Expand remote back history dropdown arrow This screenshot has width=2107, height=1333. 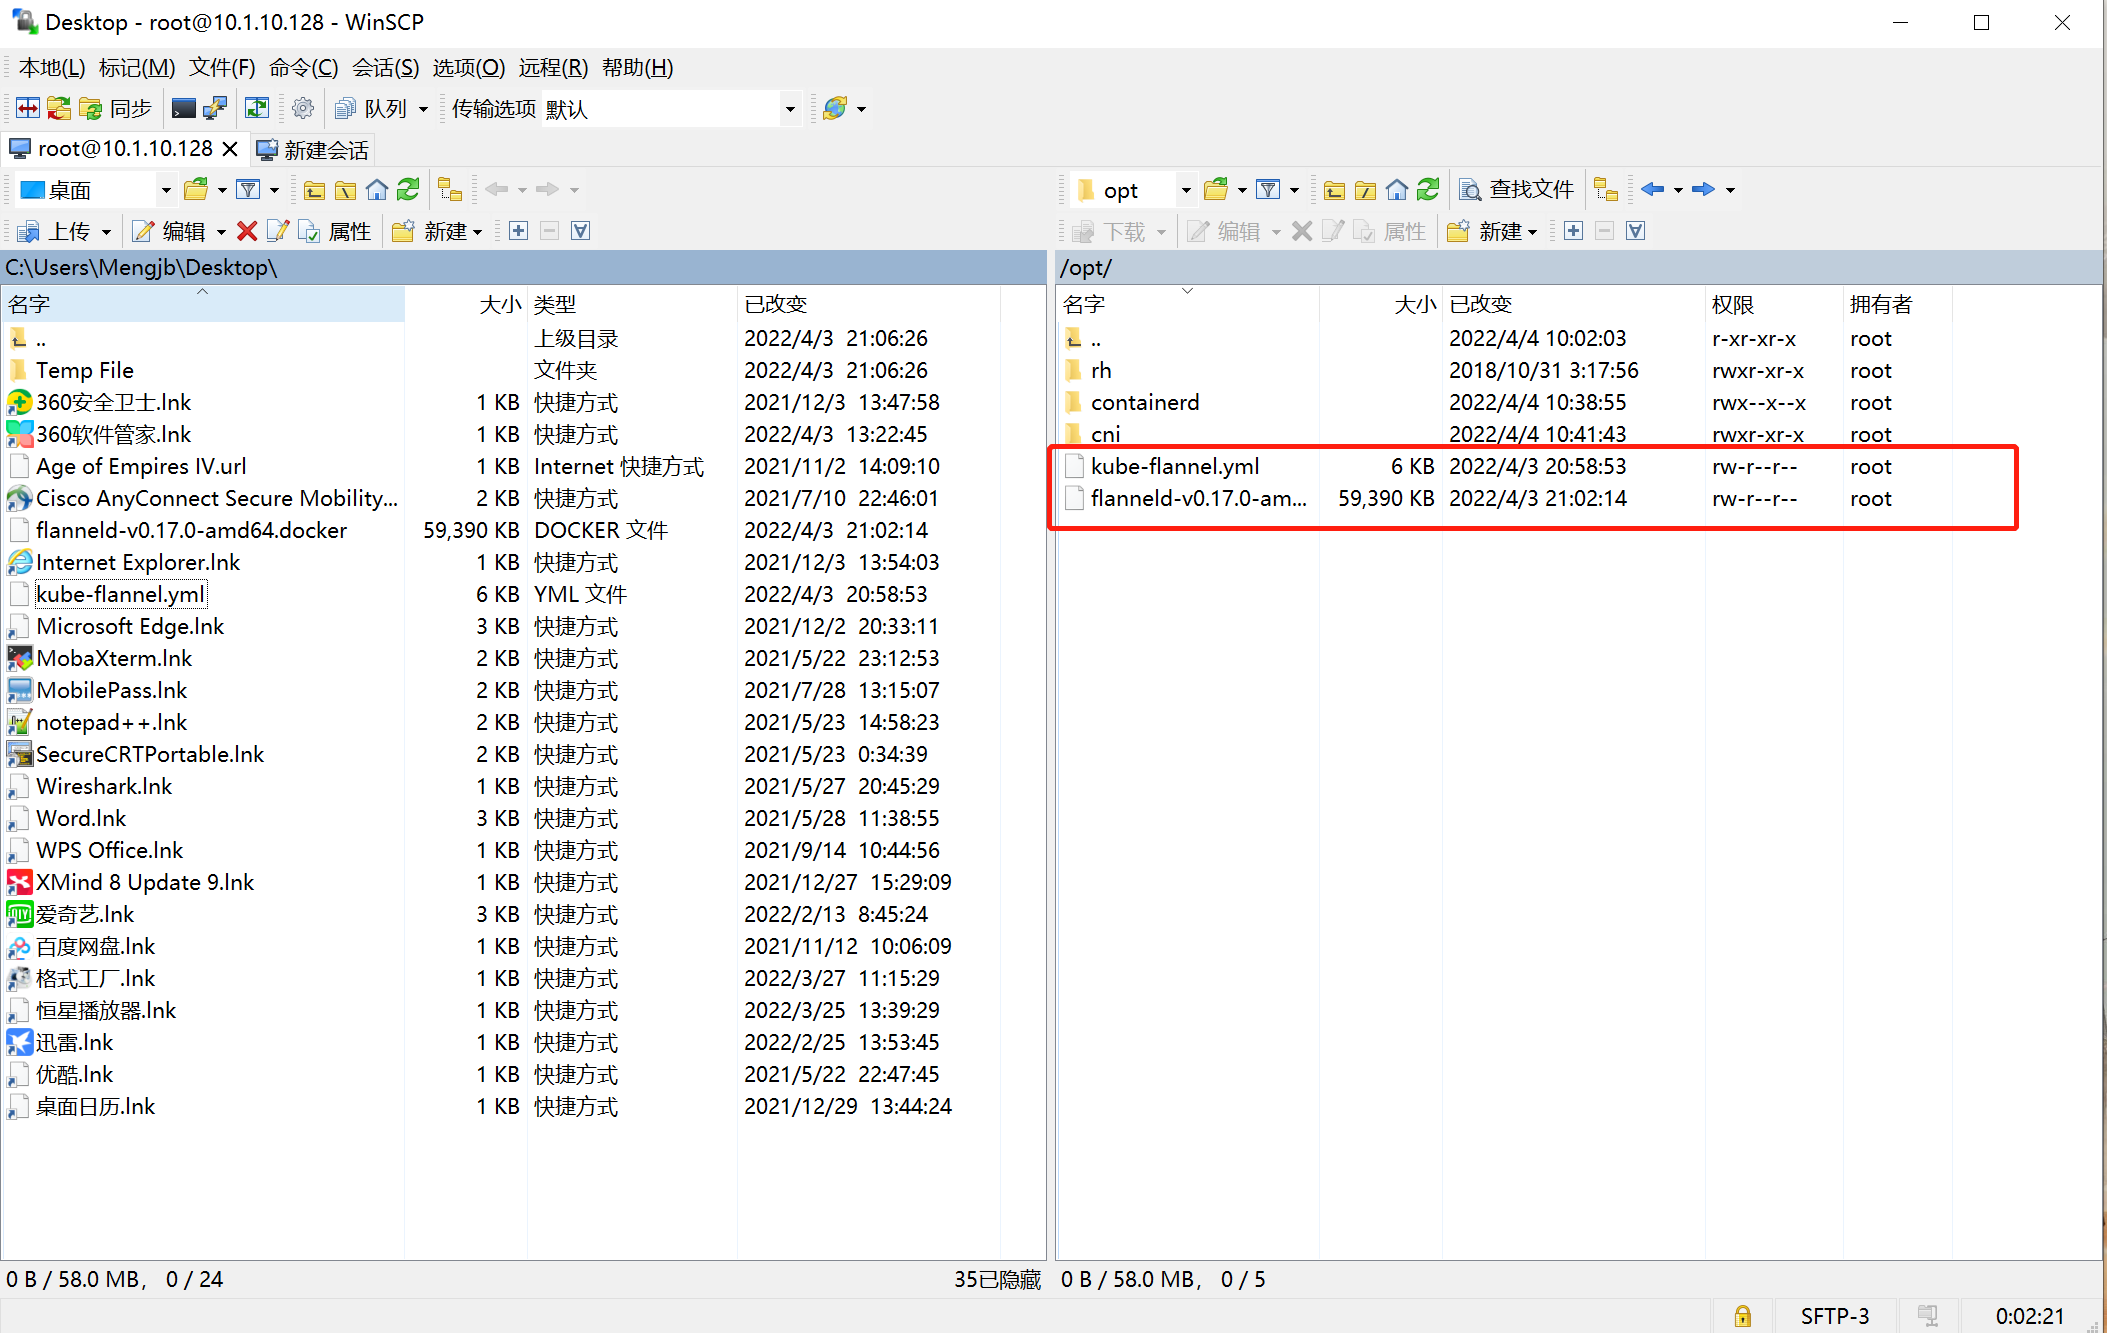pos(1678,190)
